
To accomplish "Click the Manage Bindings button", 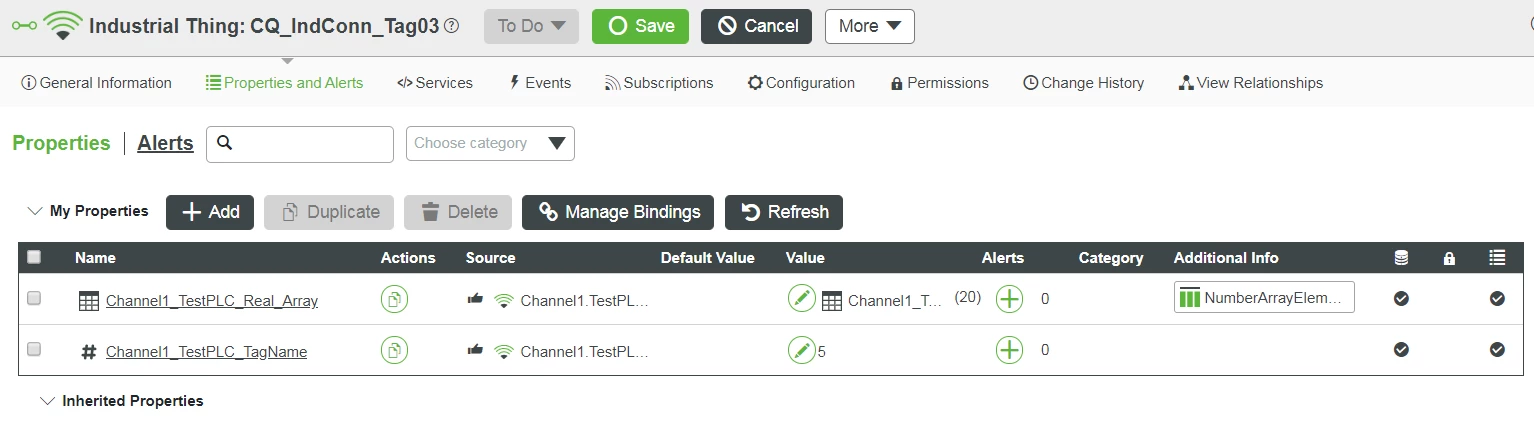I will tap(618, 212).
